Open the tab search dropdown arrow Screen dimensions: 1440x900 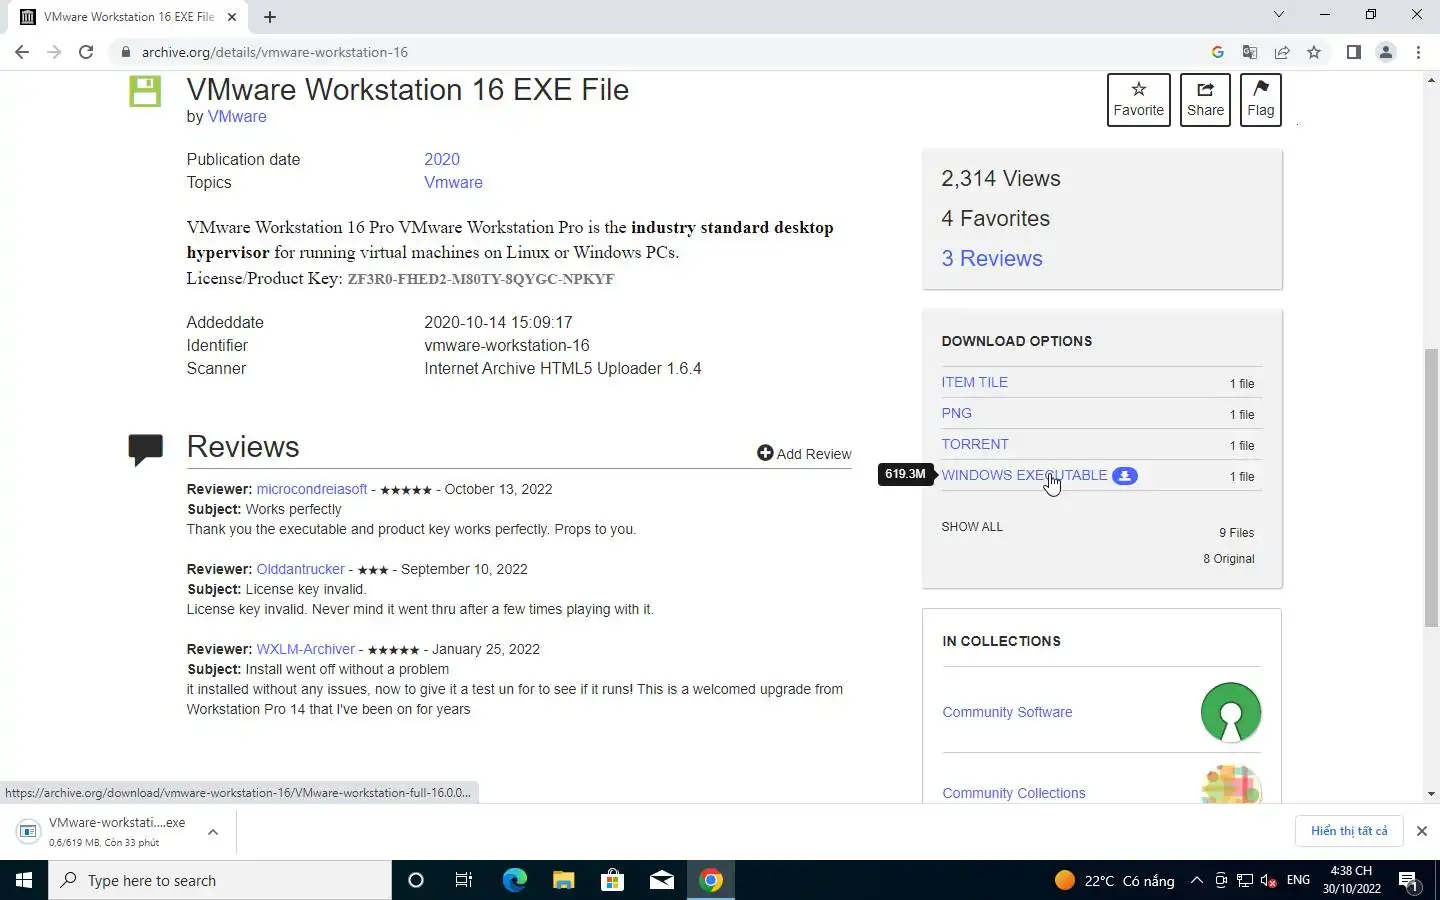[1278, 14]
